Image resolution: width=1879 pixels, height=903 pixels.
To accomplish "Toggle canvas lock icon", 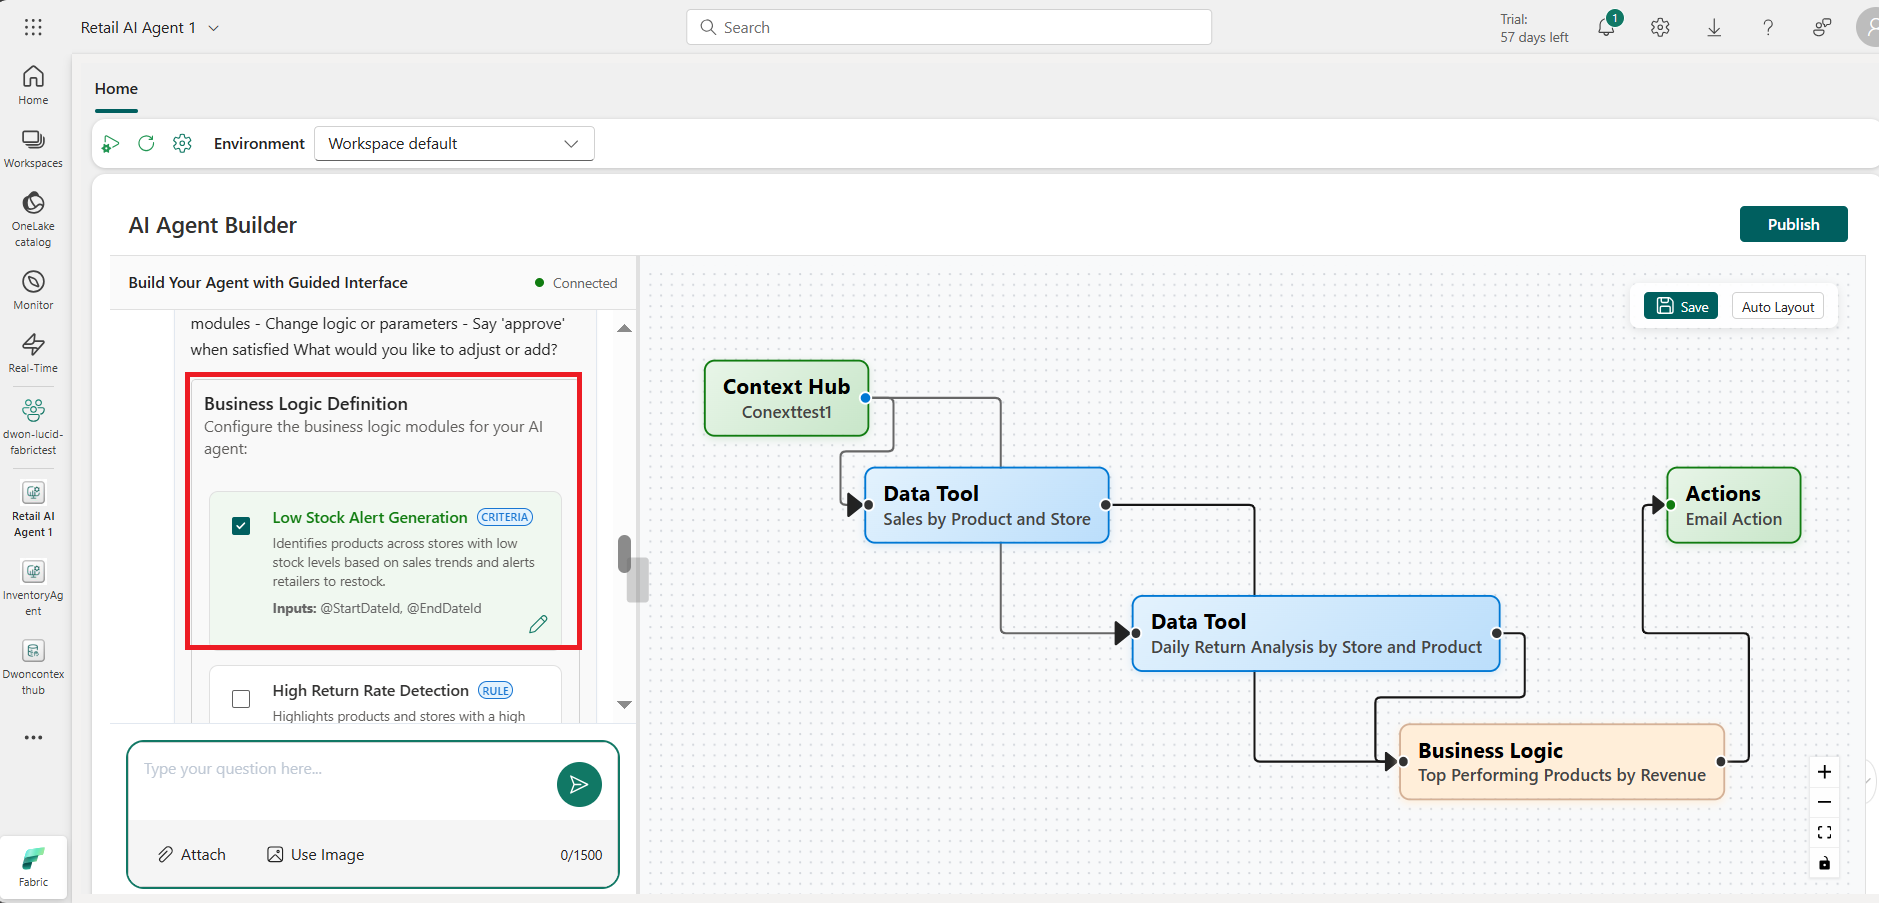I will tap(1824, 863).
